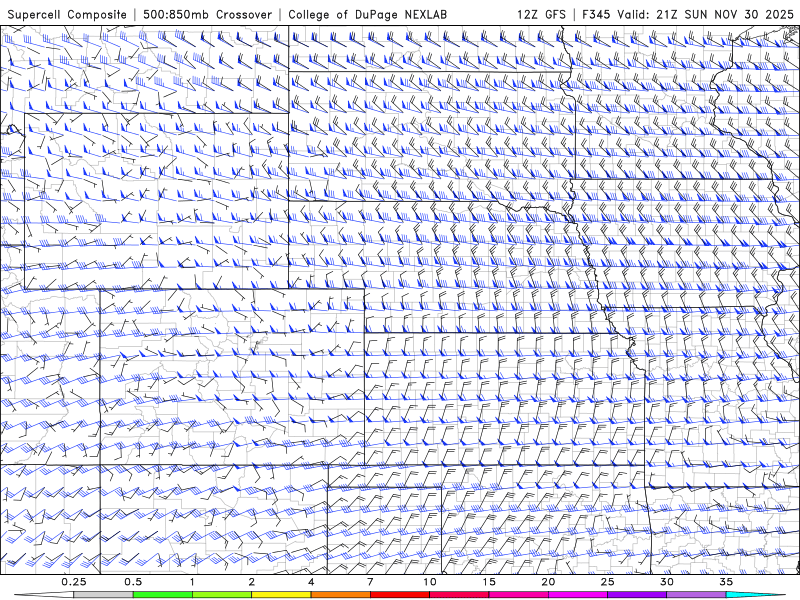800x600 pixels.
Task: Select the yellow 2–4 color bar segment
Action: click(281, 595)
